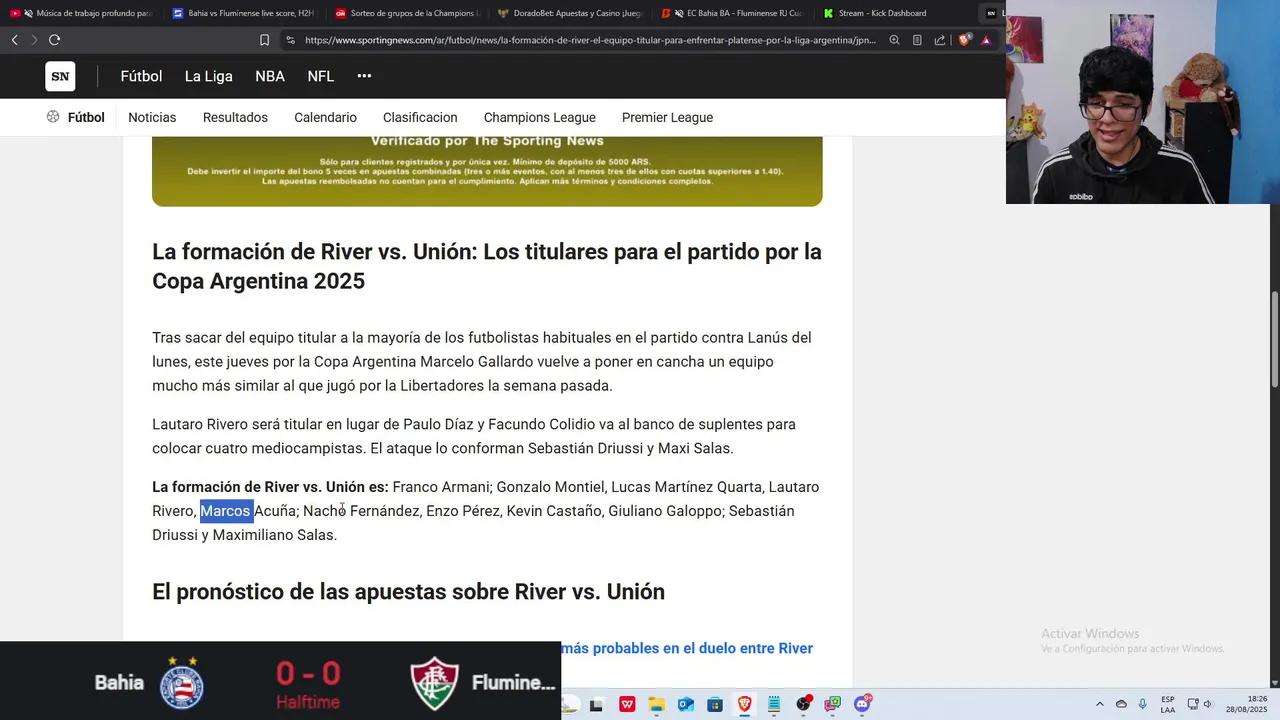This screenshot has width=1280, height=720.
Task: Open the Notepad taskbar icon
Action: pos(774,704)
